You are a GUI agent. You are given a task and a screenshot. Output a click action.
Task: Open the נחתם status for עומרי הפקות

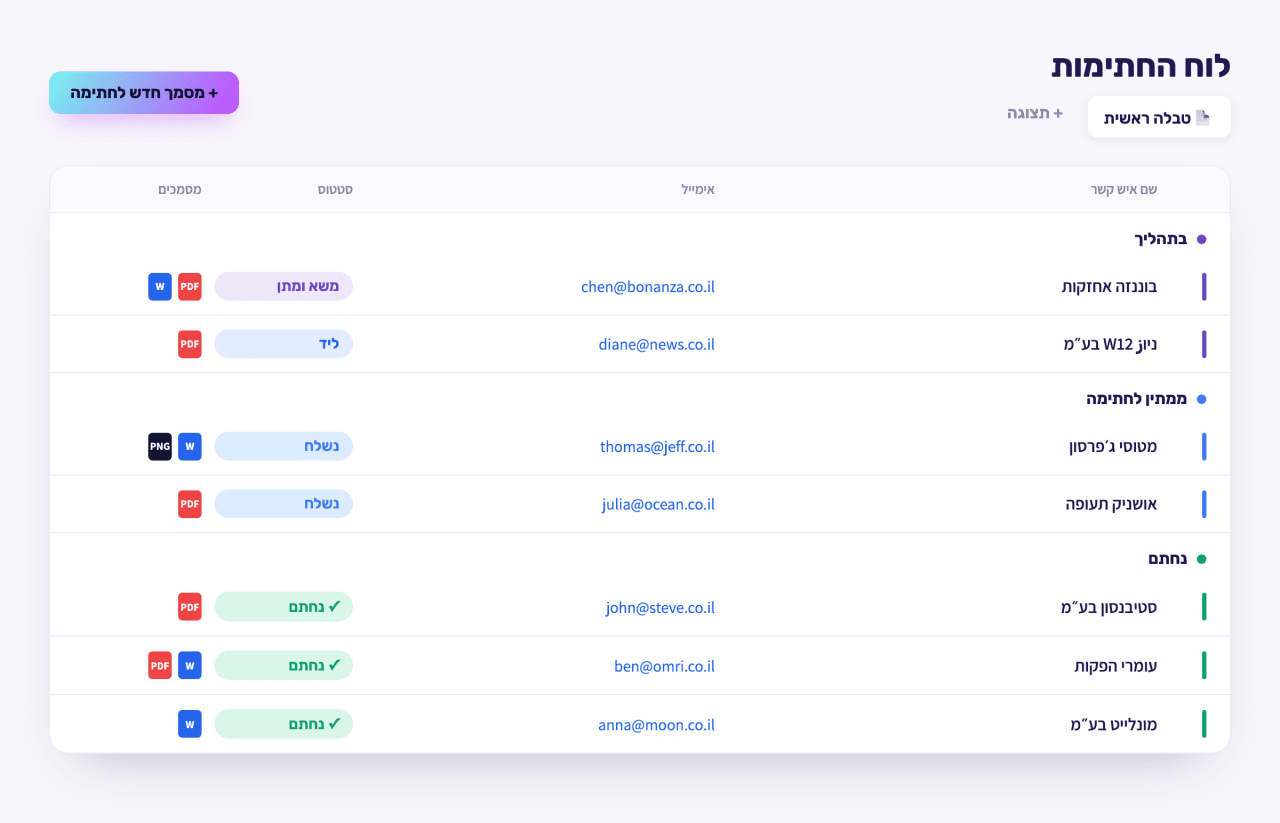[284, 665]
